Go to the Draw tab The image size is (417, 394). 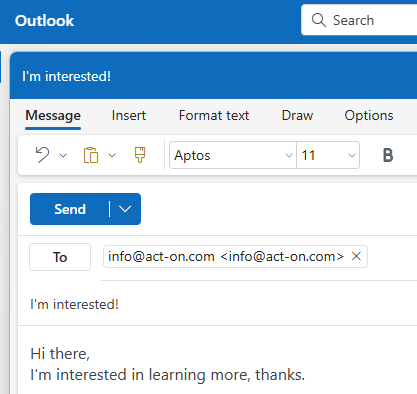pyautogui.click(x=297, y=116)
